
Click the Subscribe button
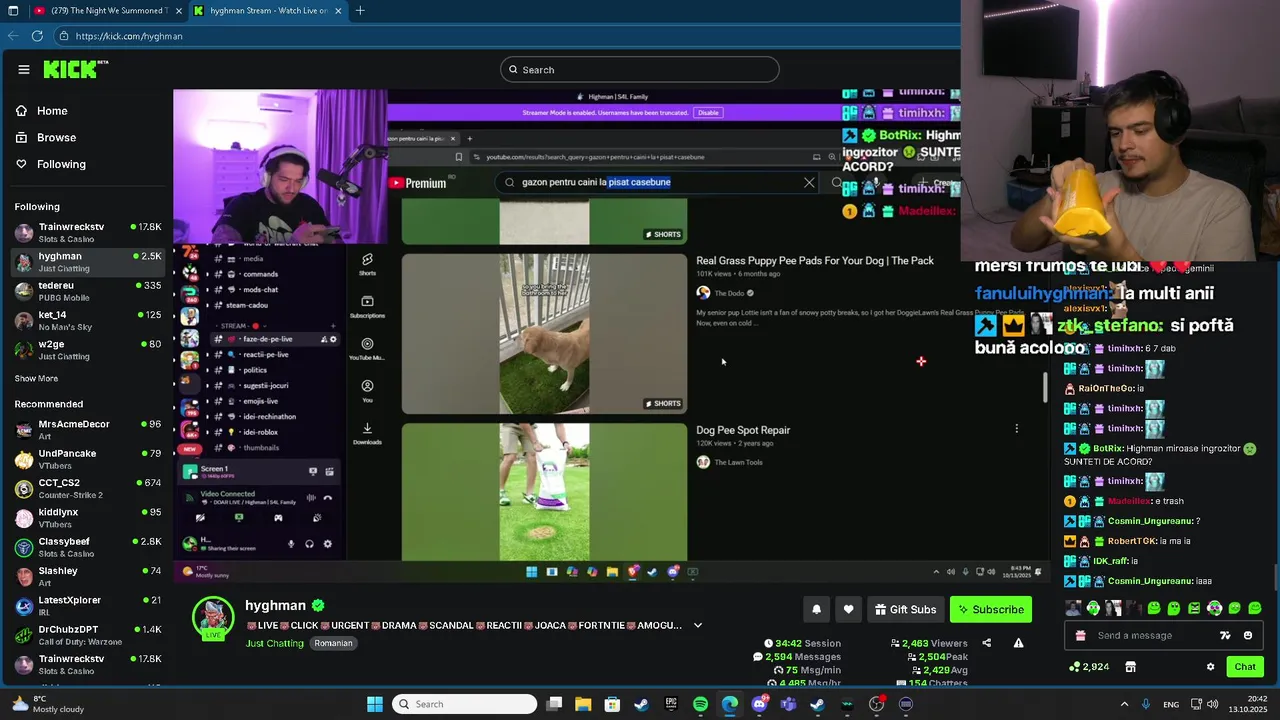click(990, 609)
